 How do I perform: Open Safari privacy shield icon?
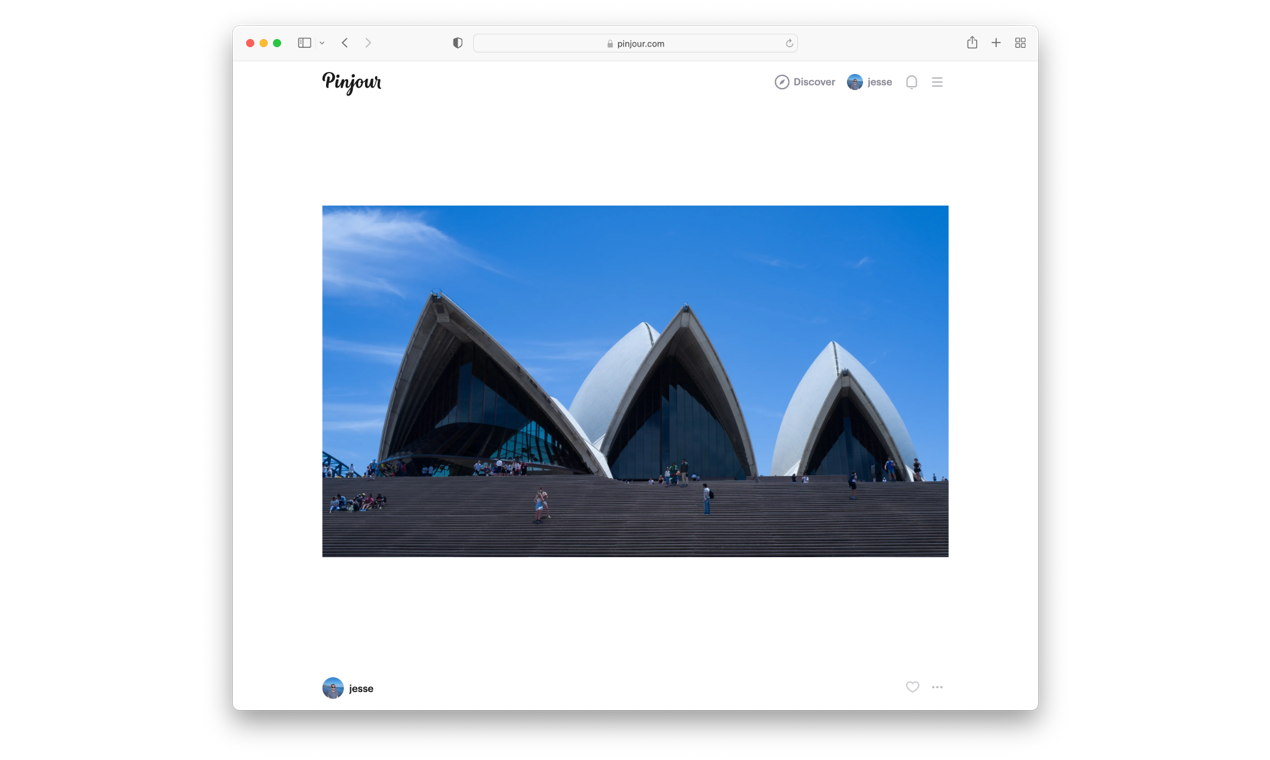pos(458,43)
